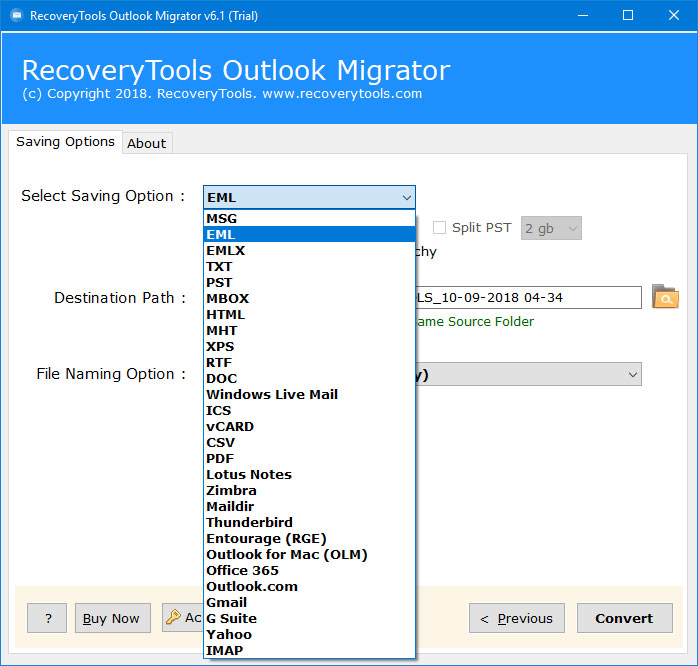Toggle the Split PST checkbox
The height and width of the screenshot is (666, 698).
(439, 227)
